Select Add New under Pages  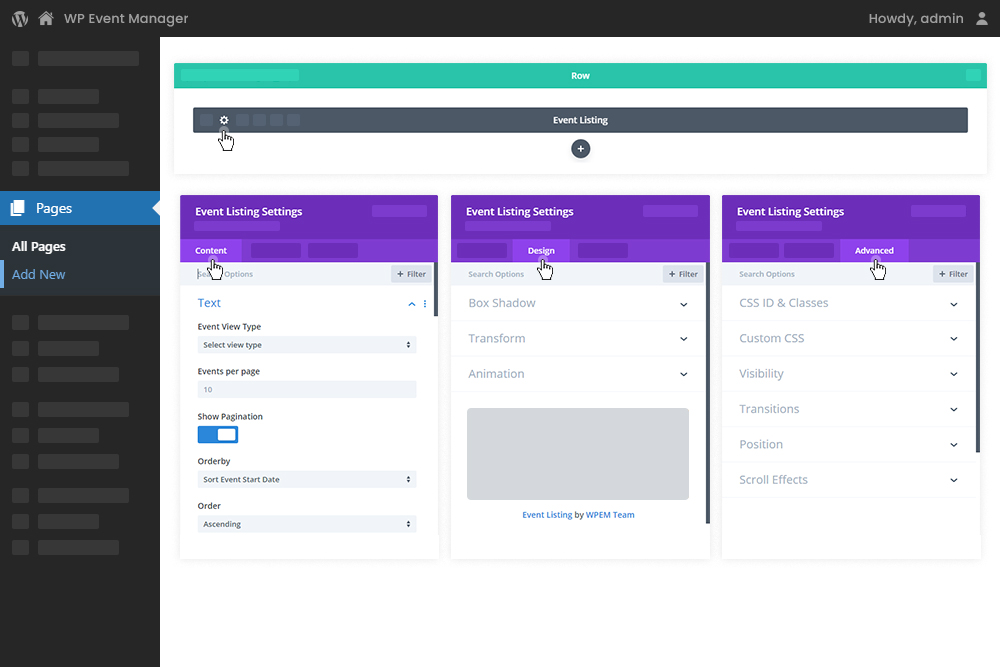[x=39, y=274]
